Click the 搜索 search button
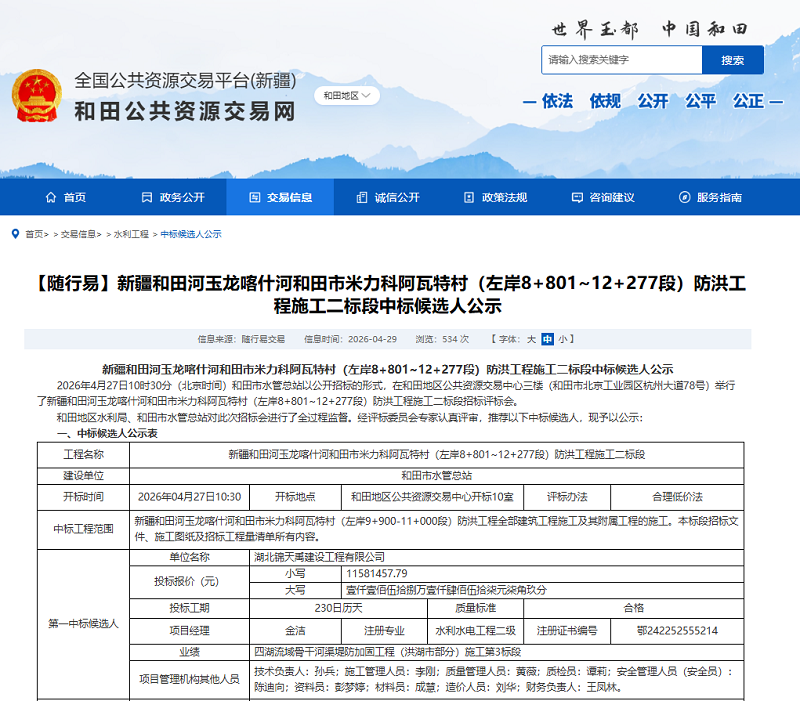 click(733, 60)
